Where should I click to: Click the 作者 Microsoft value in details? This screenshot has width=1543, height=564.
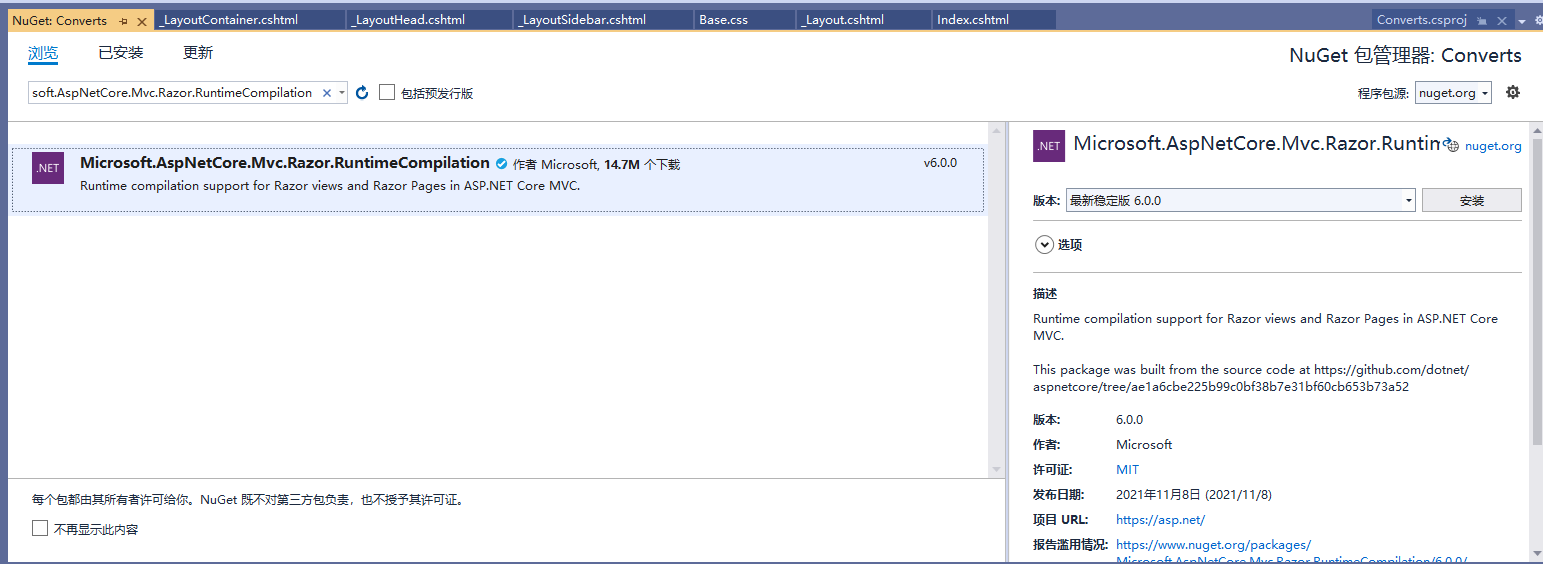(x=1144, y=445)
